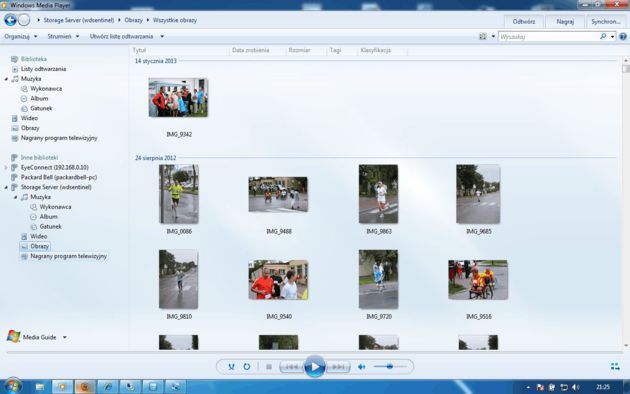Image resolution: width=630 pixels, height=394 pixels.
Task: Mute the sound with the speaker icon
Action: 362,367
